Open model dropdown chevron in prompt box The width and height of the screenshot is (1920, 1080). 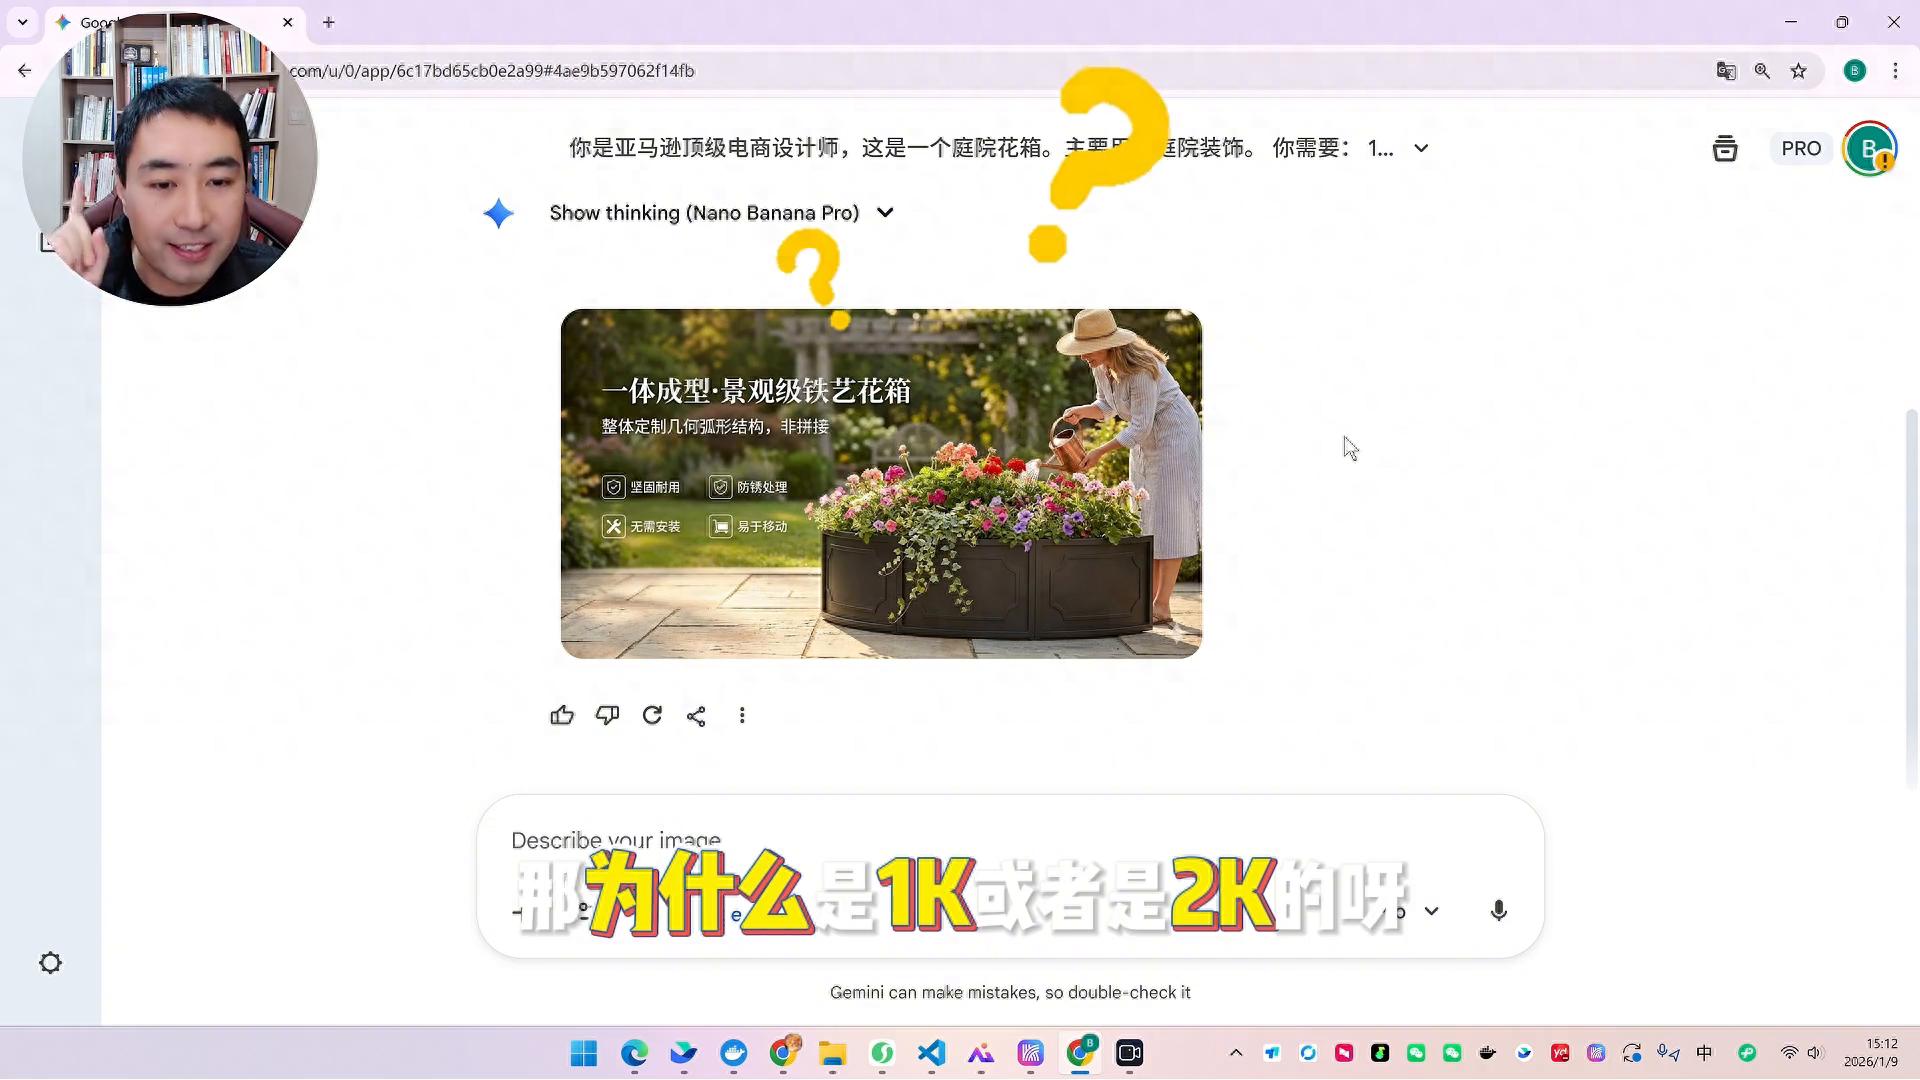tap(1432, 911)
